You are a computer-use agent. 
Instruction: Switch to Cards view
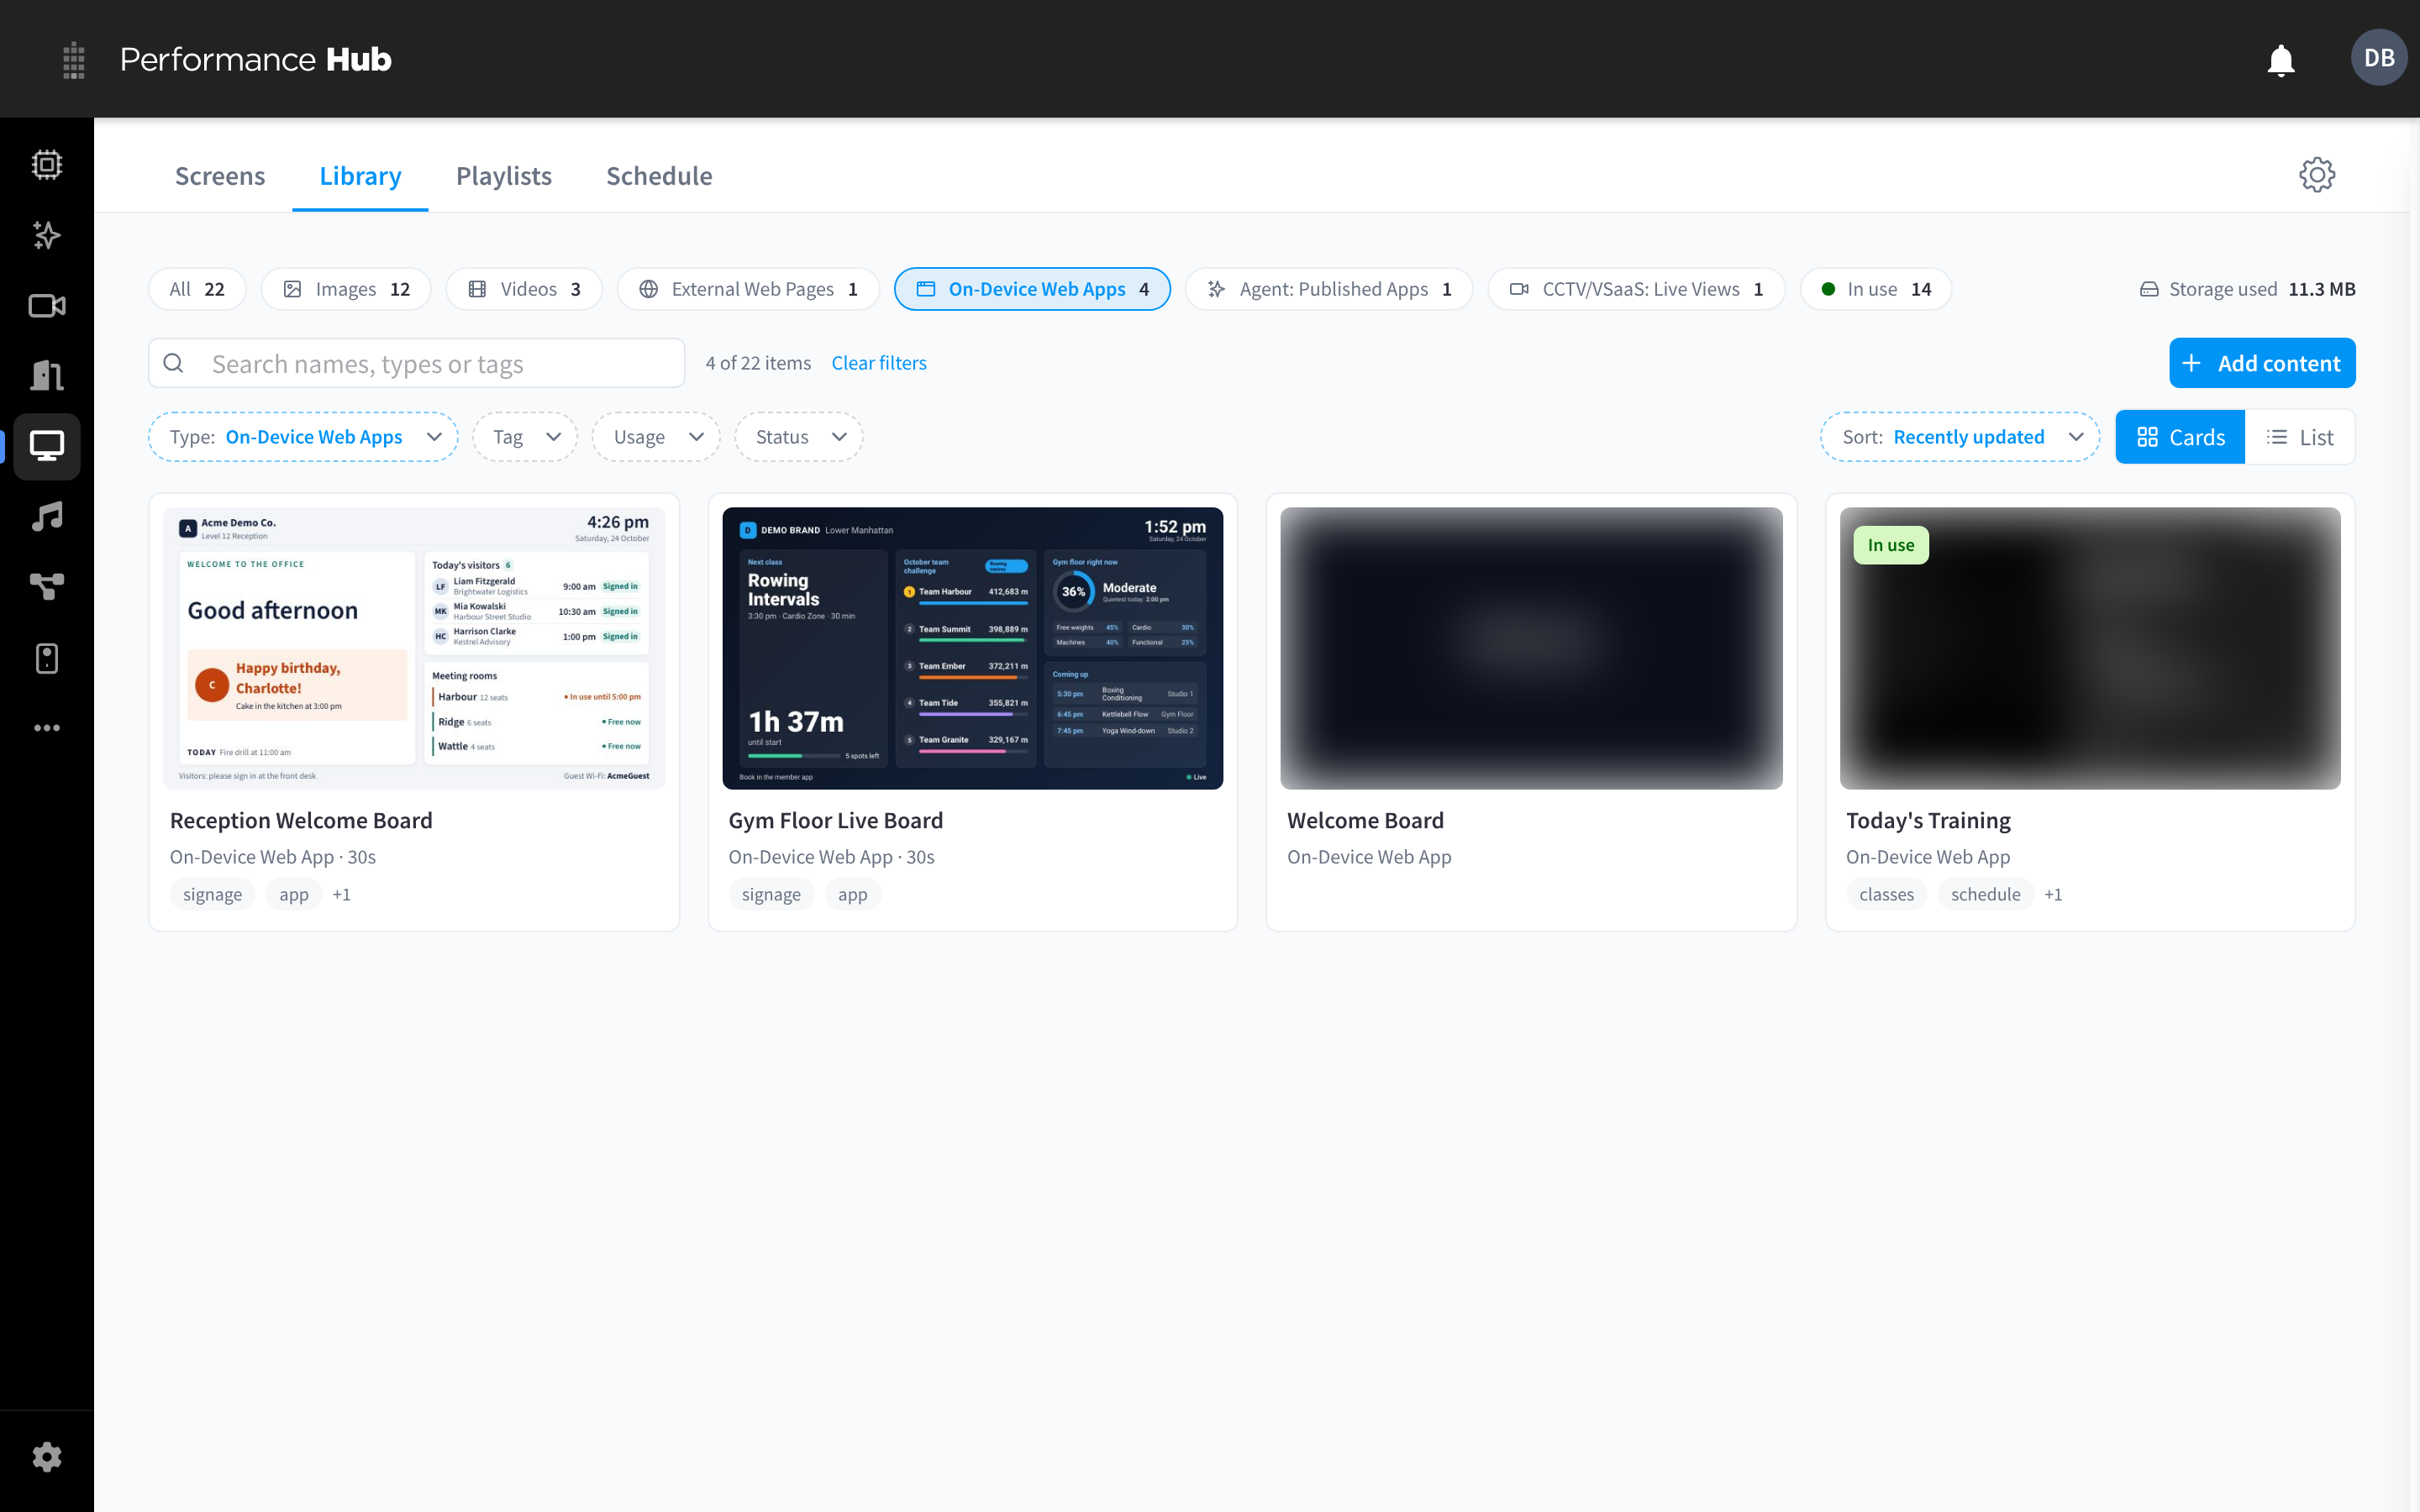pyautogui.click(x=2180, y=437)
